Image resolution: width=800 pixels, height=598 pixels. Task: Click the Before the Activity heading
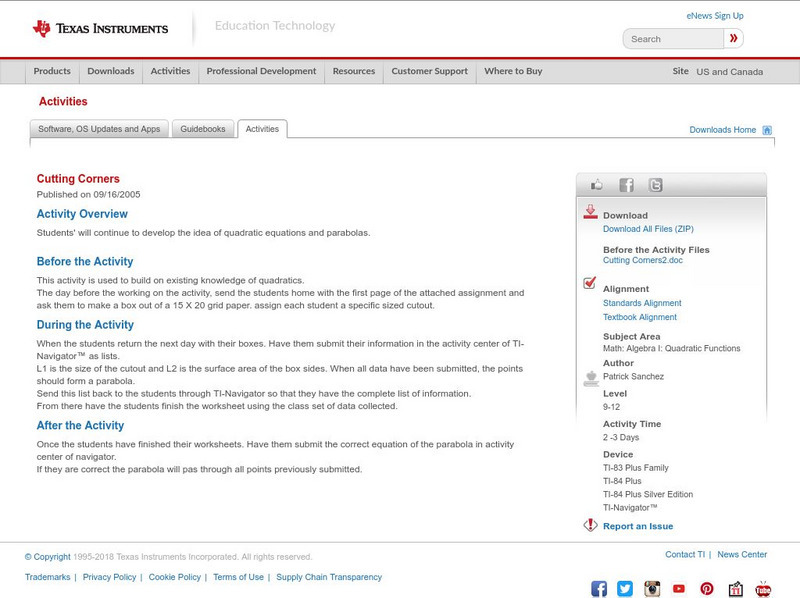pyautogui.click(x=85, y=261)
